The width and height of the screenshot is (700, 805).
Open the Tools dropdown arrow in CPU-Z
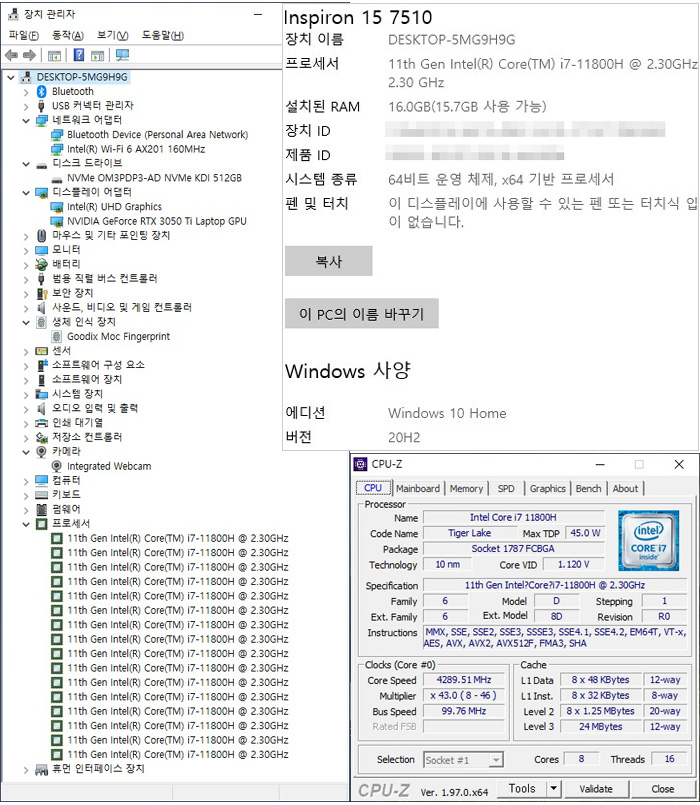click(553, 788)
